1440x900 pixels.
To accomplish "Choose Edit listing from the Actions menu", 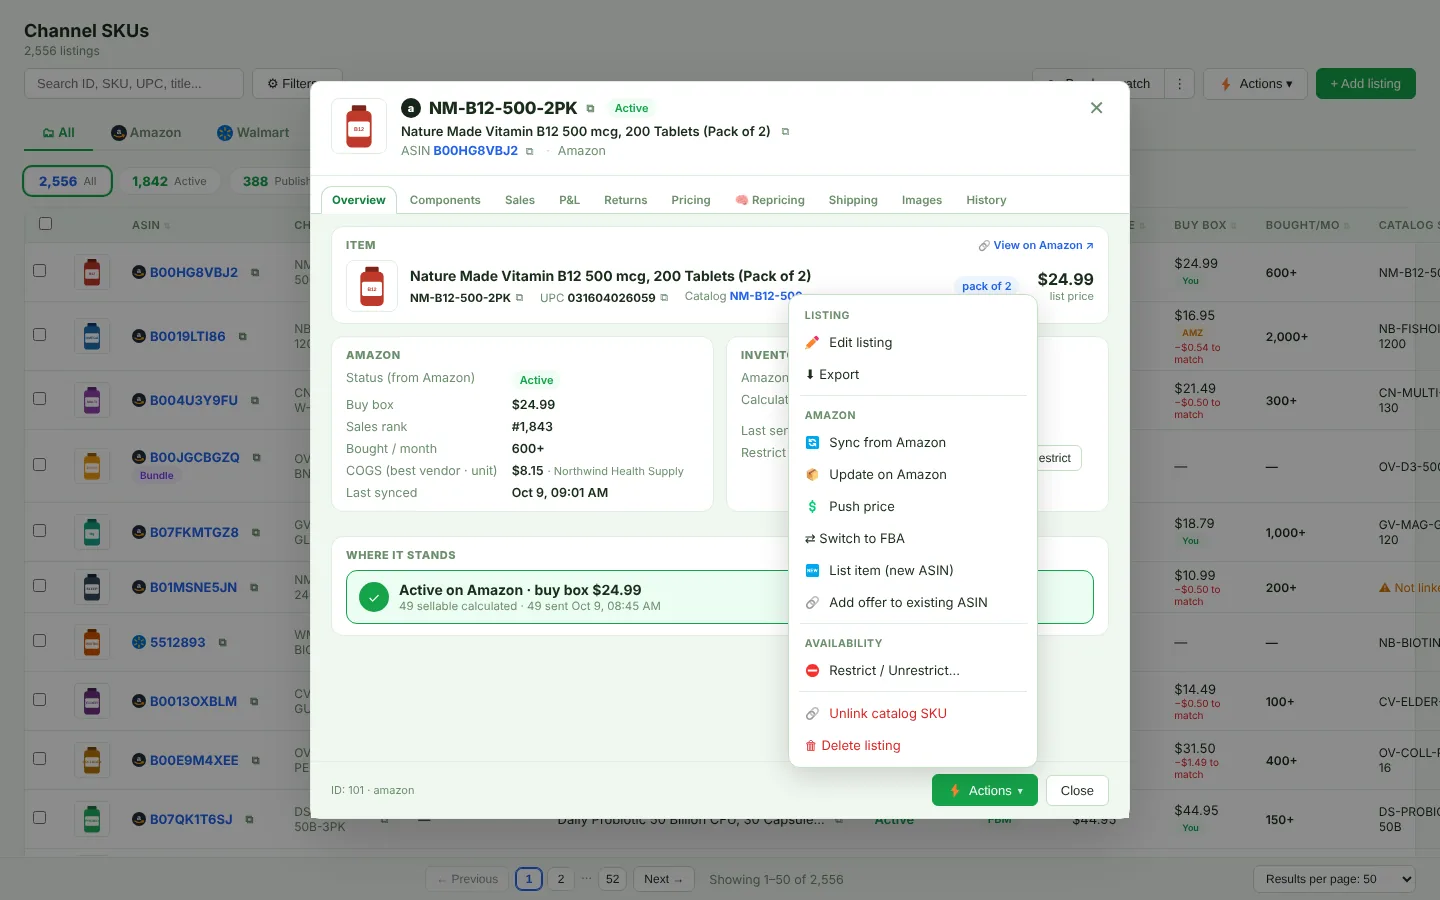I will point(913,343).
